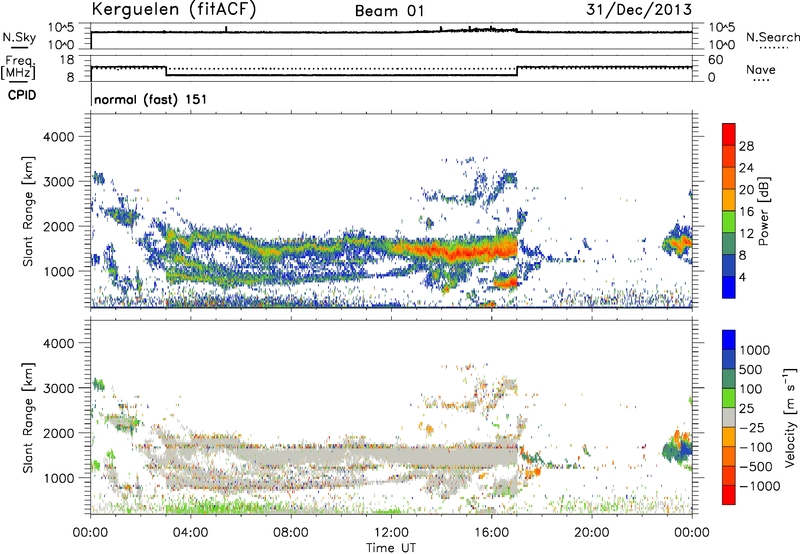Click the 'Freq. [MHz]' axis label
Screen dimensions: 800x554
click(x=18, y=67)
